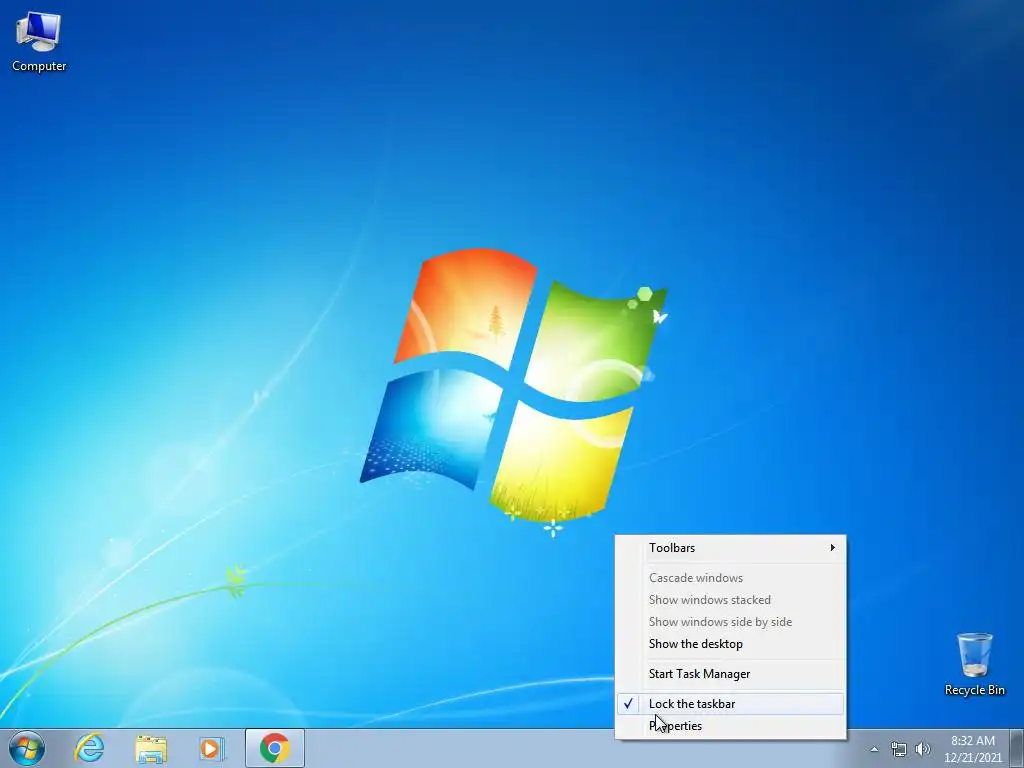The height and width of the screenshot is (768, 1024).
Task: Click the grayed Cascade windows entry
Action: [x=730, y=578]
